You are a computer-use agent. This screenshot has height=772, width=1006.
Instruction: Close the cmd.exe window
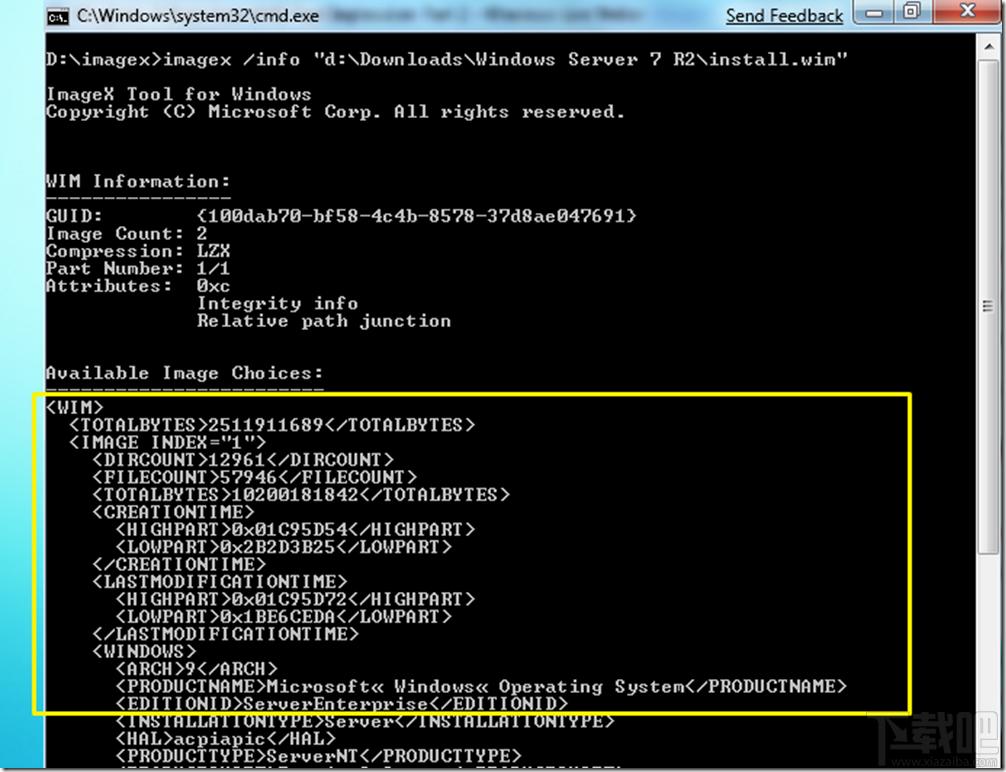(x=968, y=12)
